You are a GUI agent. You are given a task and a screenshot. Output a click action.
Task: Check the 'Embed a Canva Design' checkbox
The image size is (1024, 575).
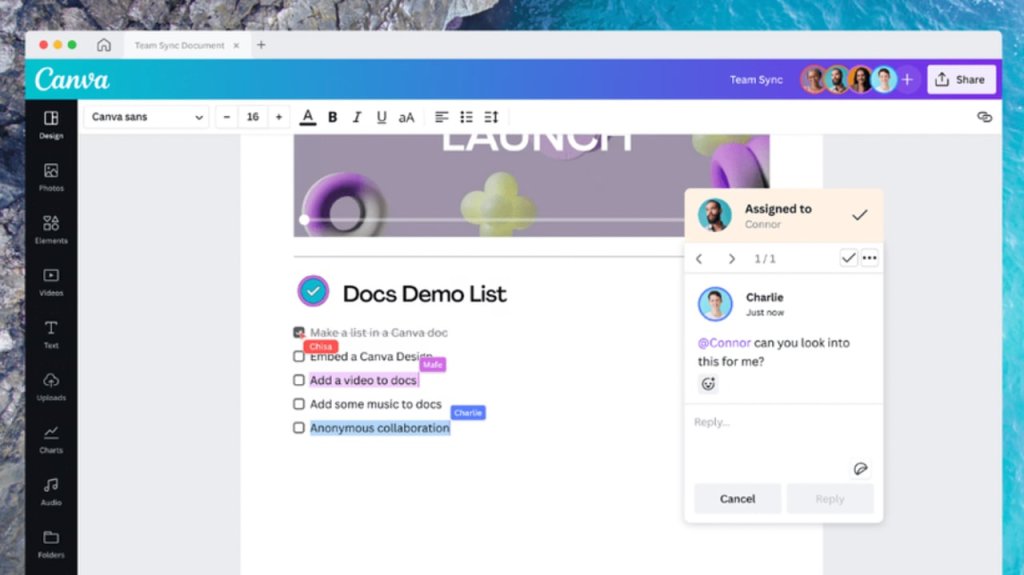click(x=299, y=356)
